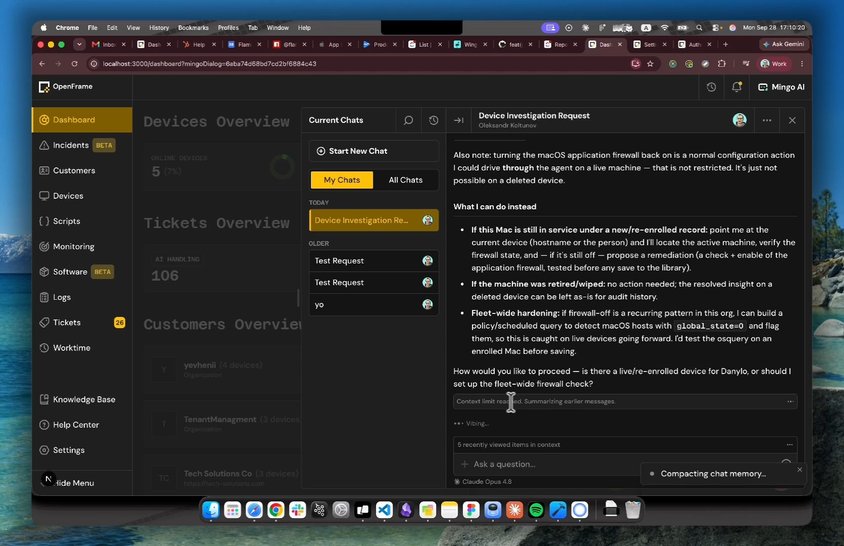Open Chrome extensions puzzle icon
Viewport: 844px width, 546px height.
[x=721, y=64]
